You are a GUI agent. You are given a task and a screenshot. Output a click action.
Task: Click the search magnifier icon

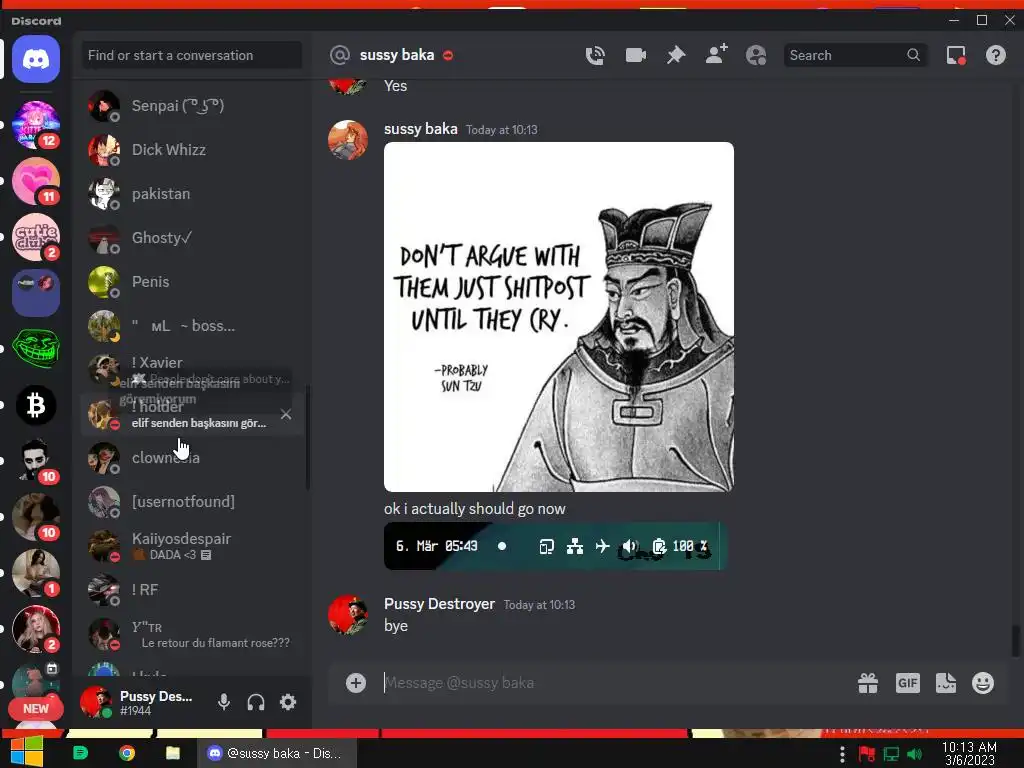click(x=914, y=55)
